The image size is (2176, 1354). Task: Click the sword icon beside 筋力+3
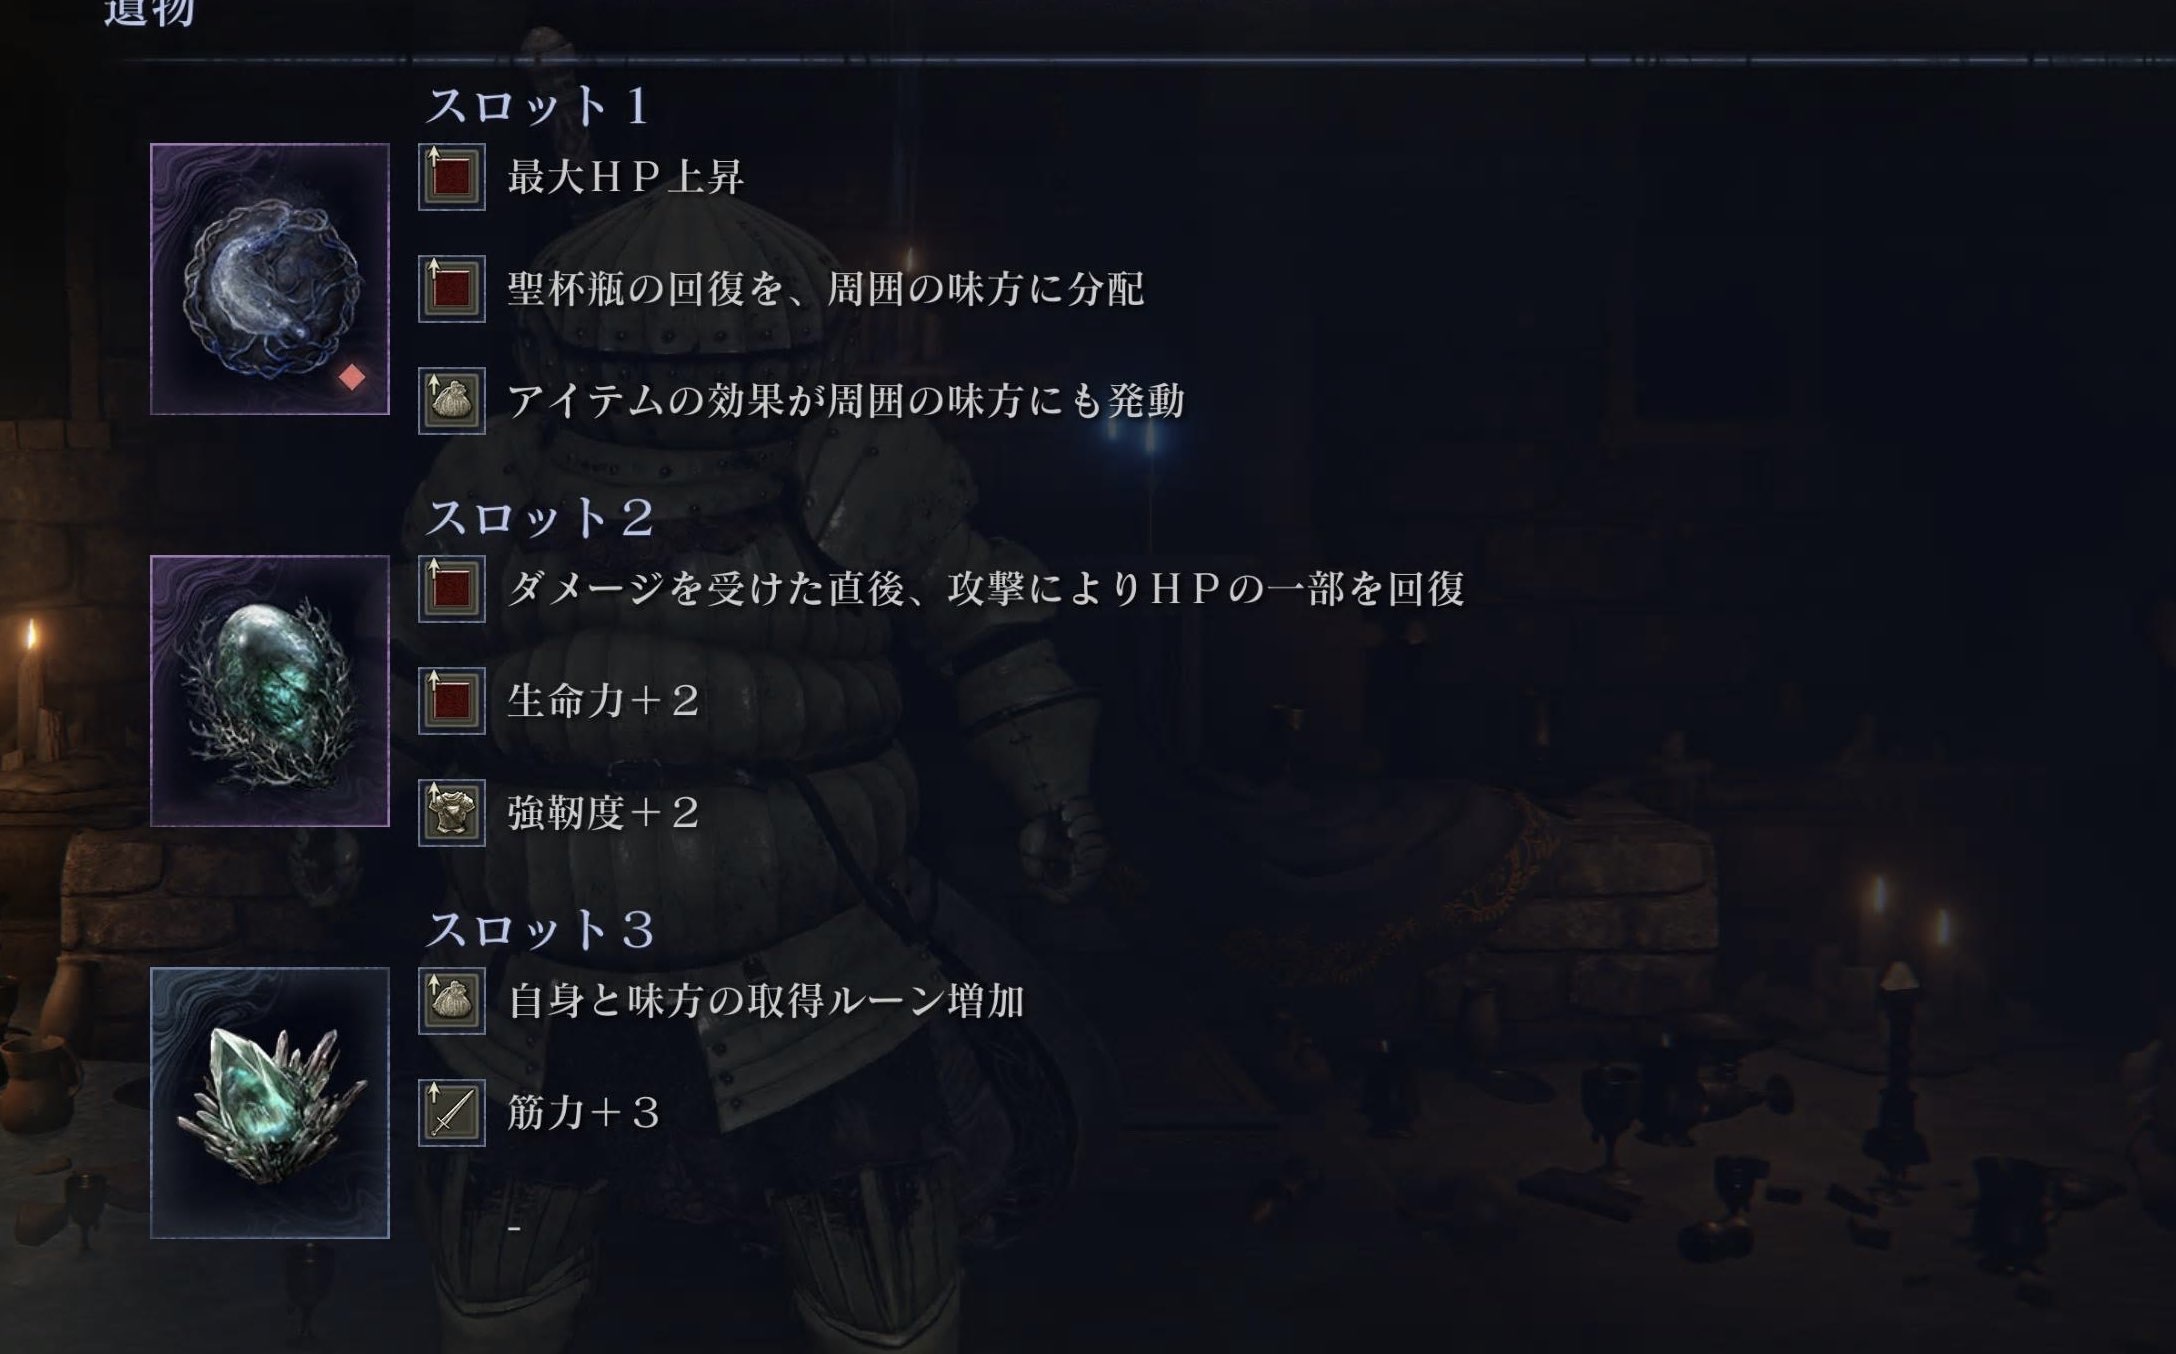coord(452,1113)
